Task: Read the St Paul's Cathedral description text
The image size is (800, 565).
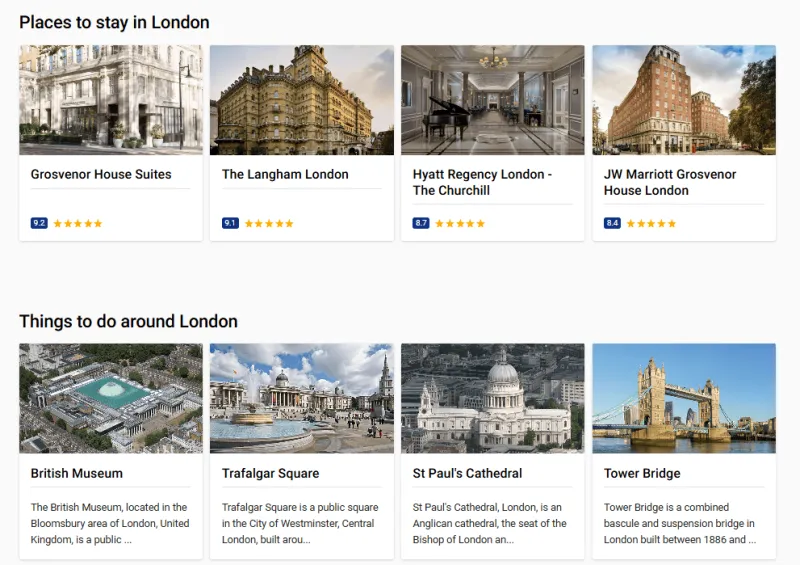Action: pos(490,523)
